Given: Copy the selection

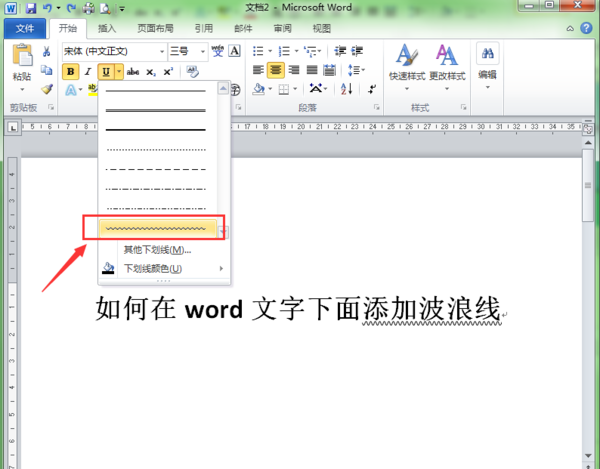Looking at the screenshot, I should 46,70.
